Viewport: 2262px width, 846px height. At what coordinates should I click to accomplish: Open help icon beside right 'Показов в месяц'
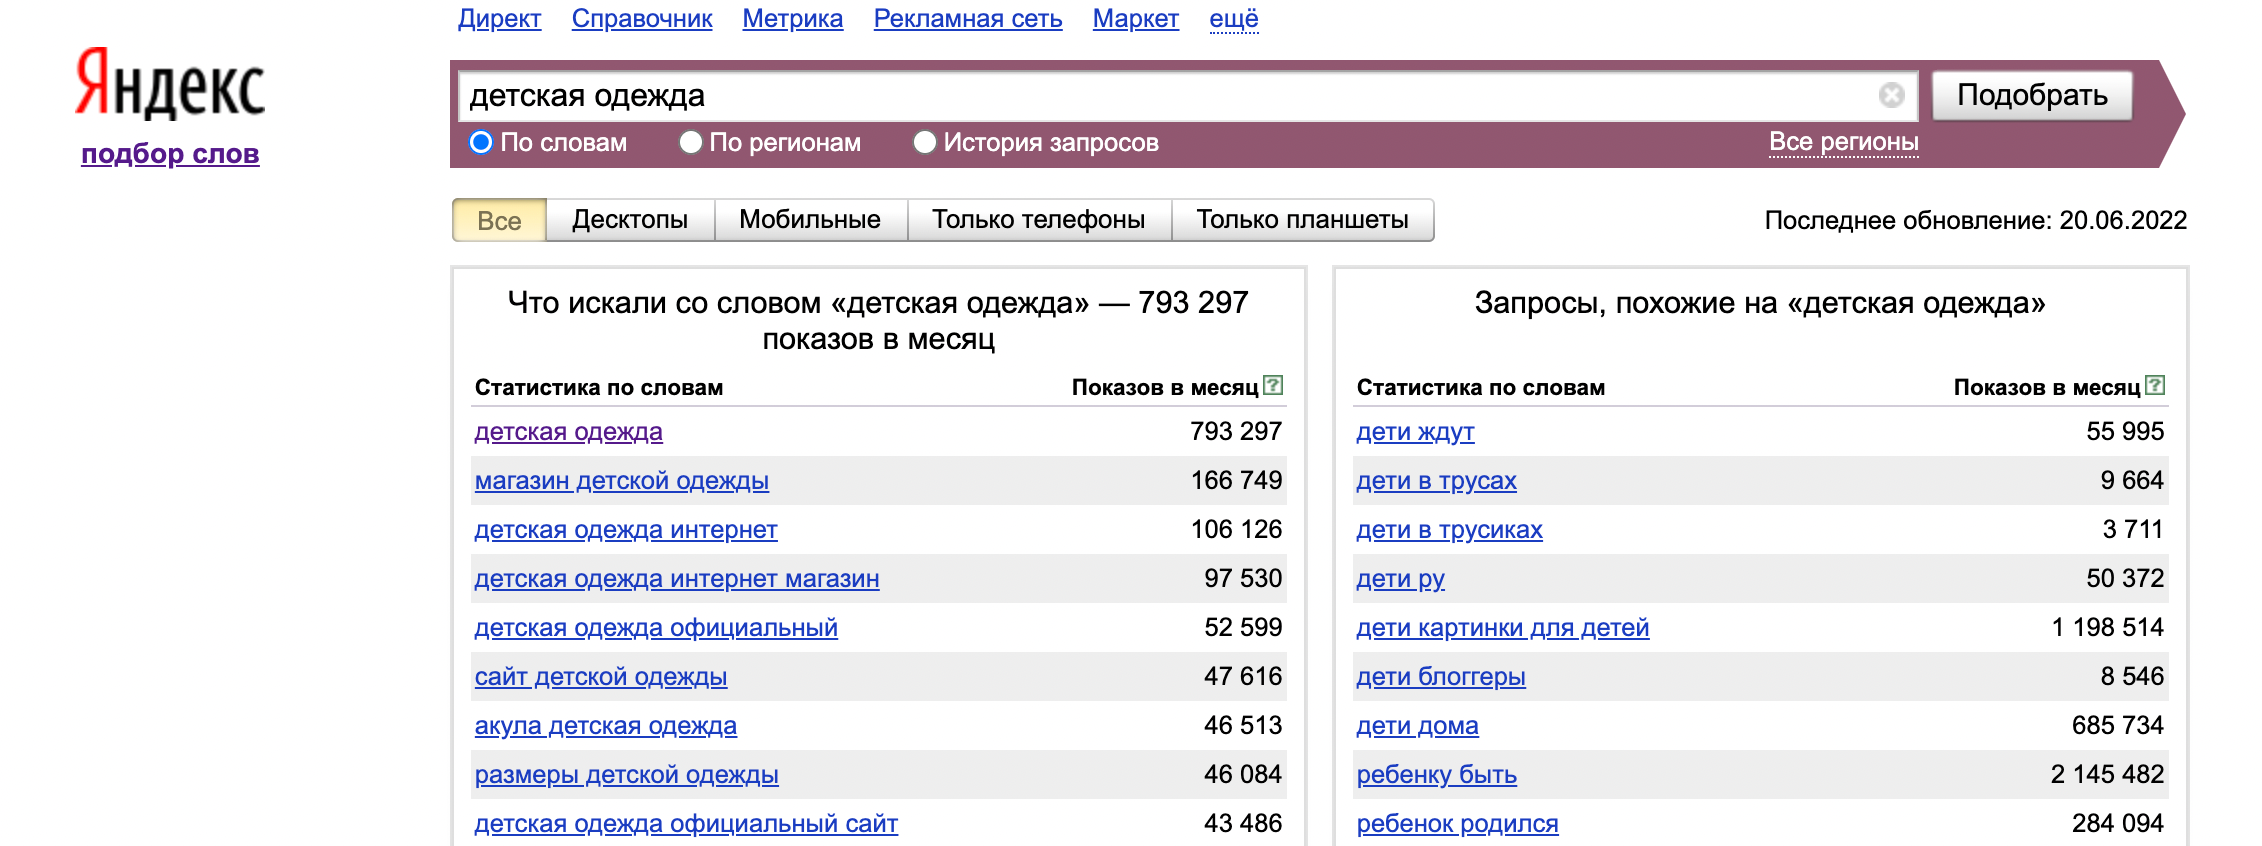2155,385
